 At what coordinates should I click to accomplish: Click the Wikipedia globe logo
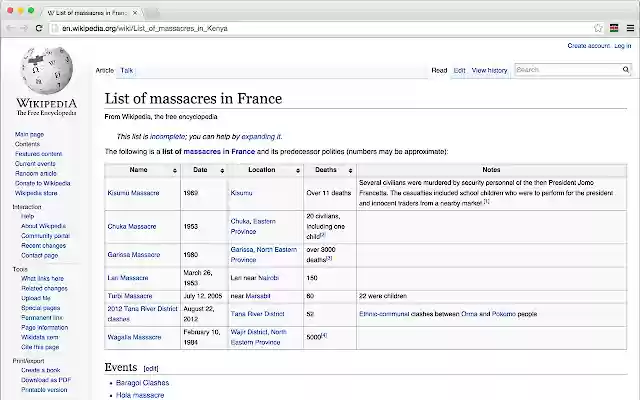pos(47,70)
